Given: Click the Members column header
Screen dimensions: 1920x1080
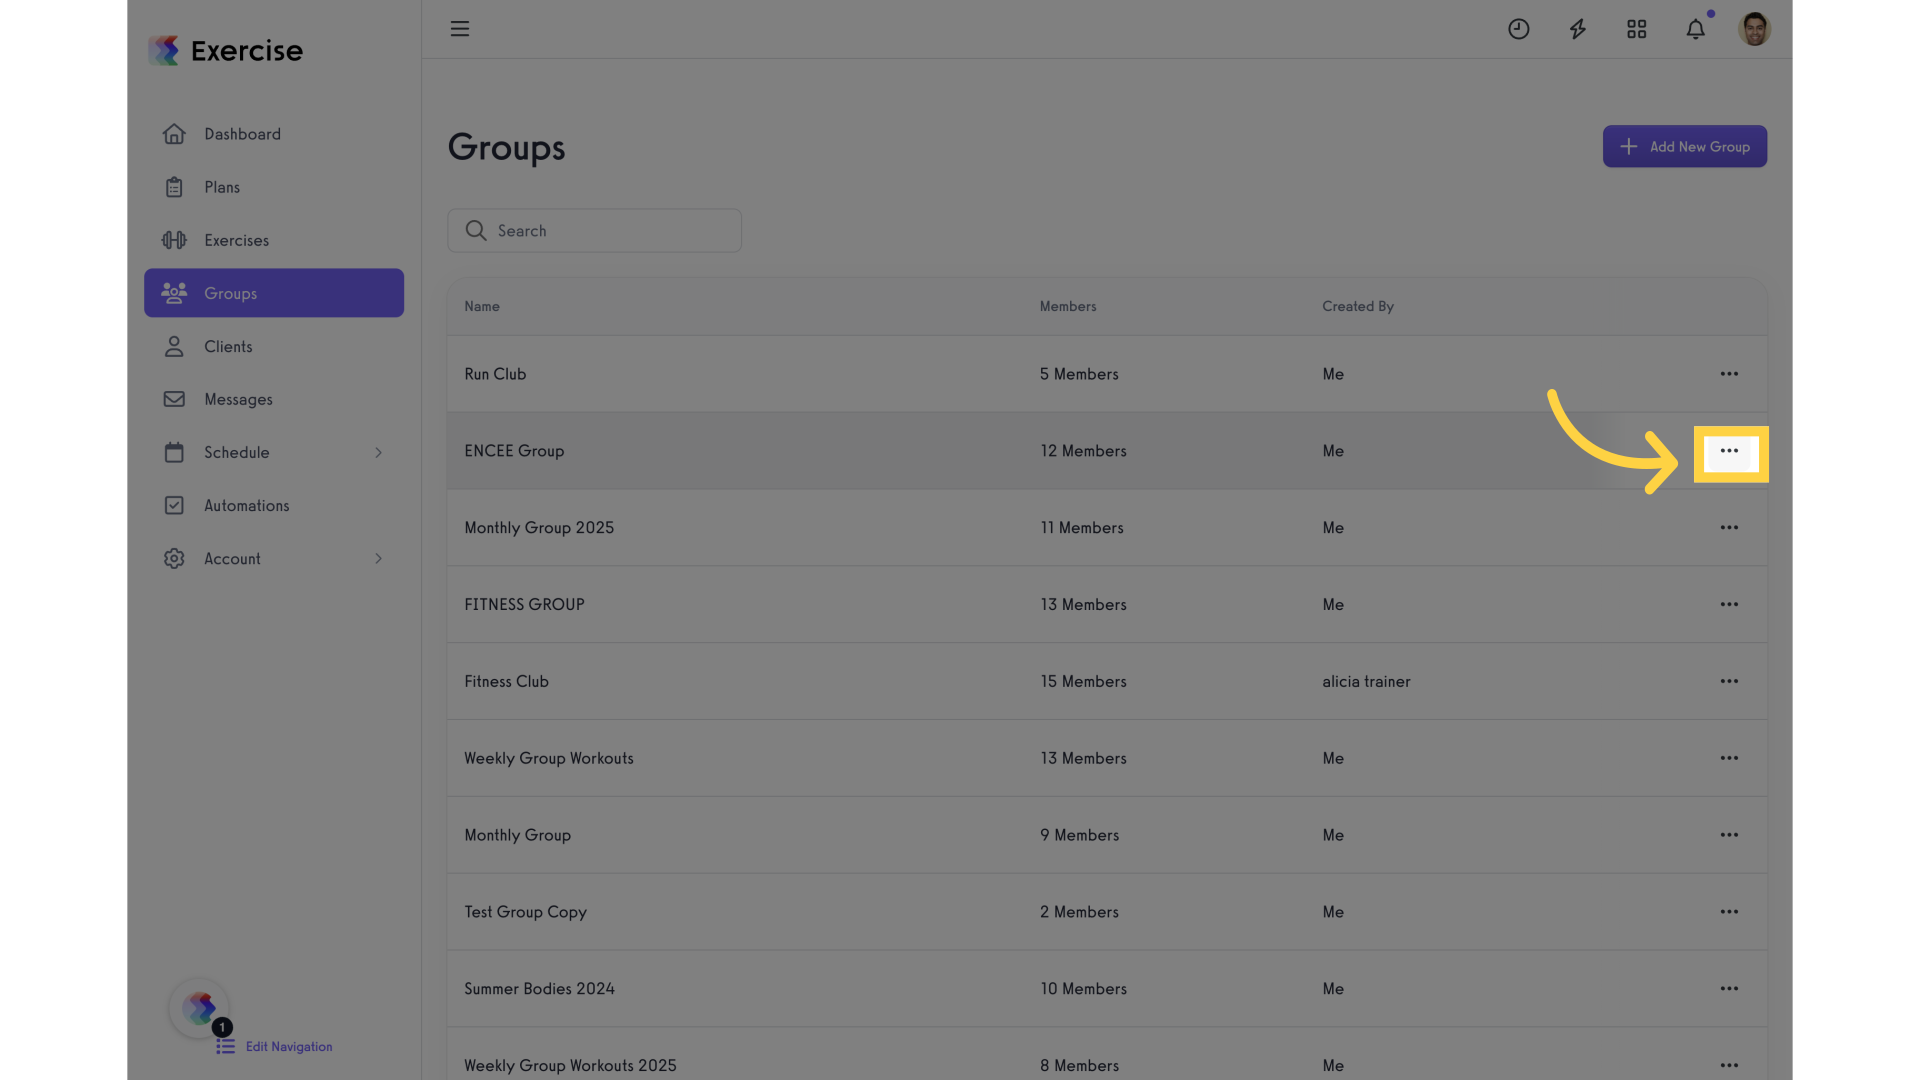Looking at the screenshot, I should tap(1068, 307).
